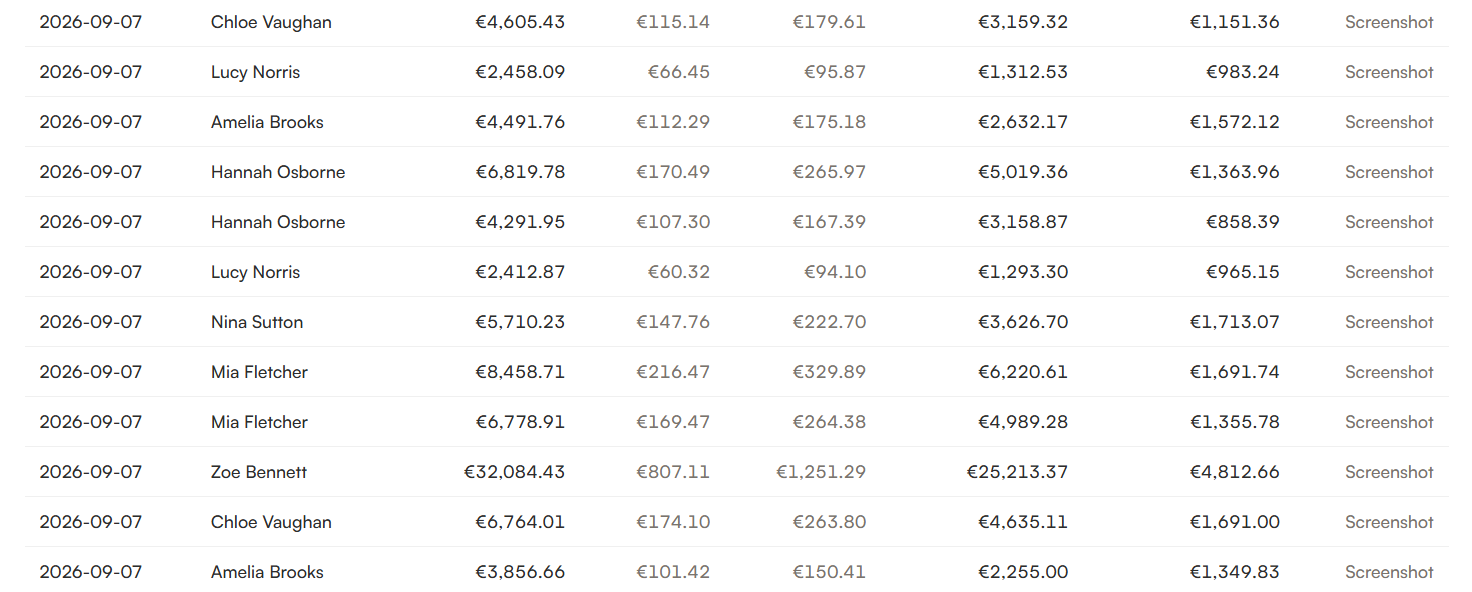View Screenshot for Hannah Osborne's €6,819.78 entry

tap(1389, 172)
